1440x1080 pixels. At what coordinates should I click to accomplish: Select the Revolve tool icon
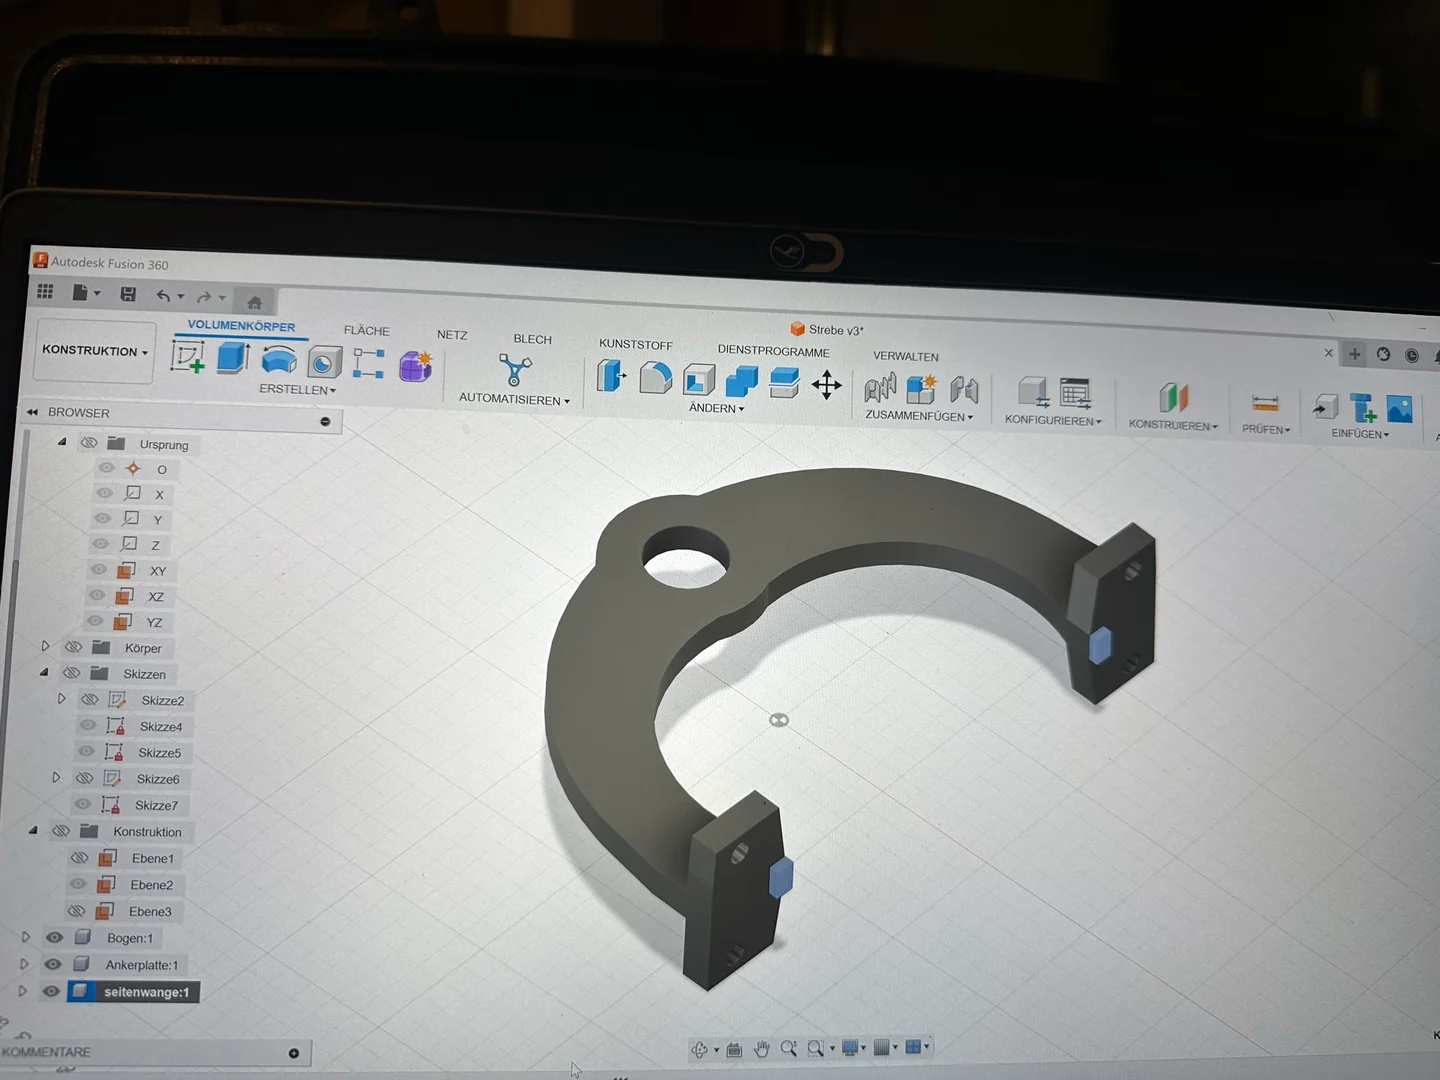tap(279, 360)
